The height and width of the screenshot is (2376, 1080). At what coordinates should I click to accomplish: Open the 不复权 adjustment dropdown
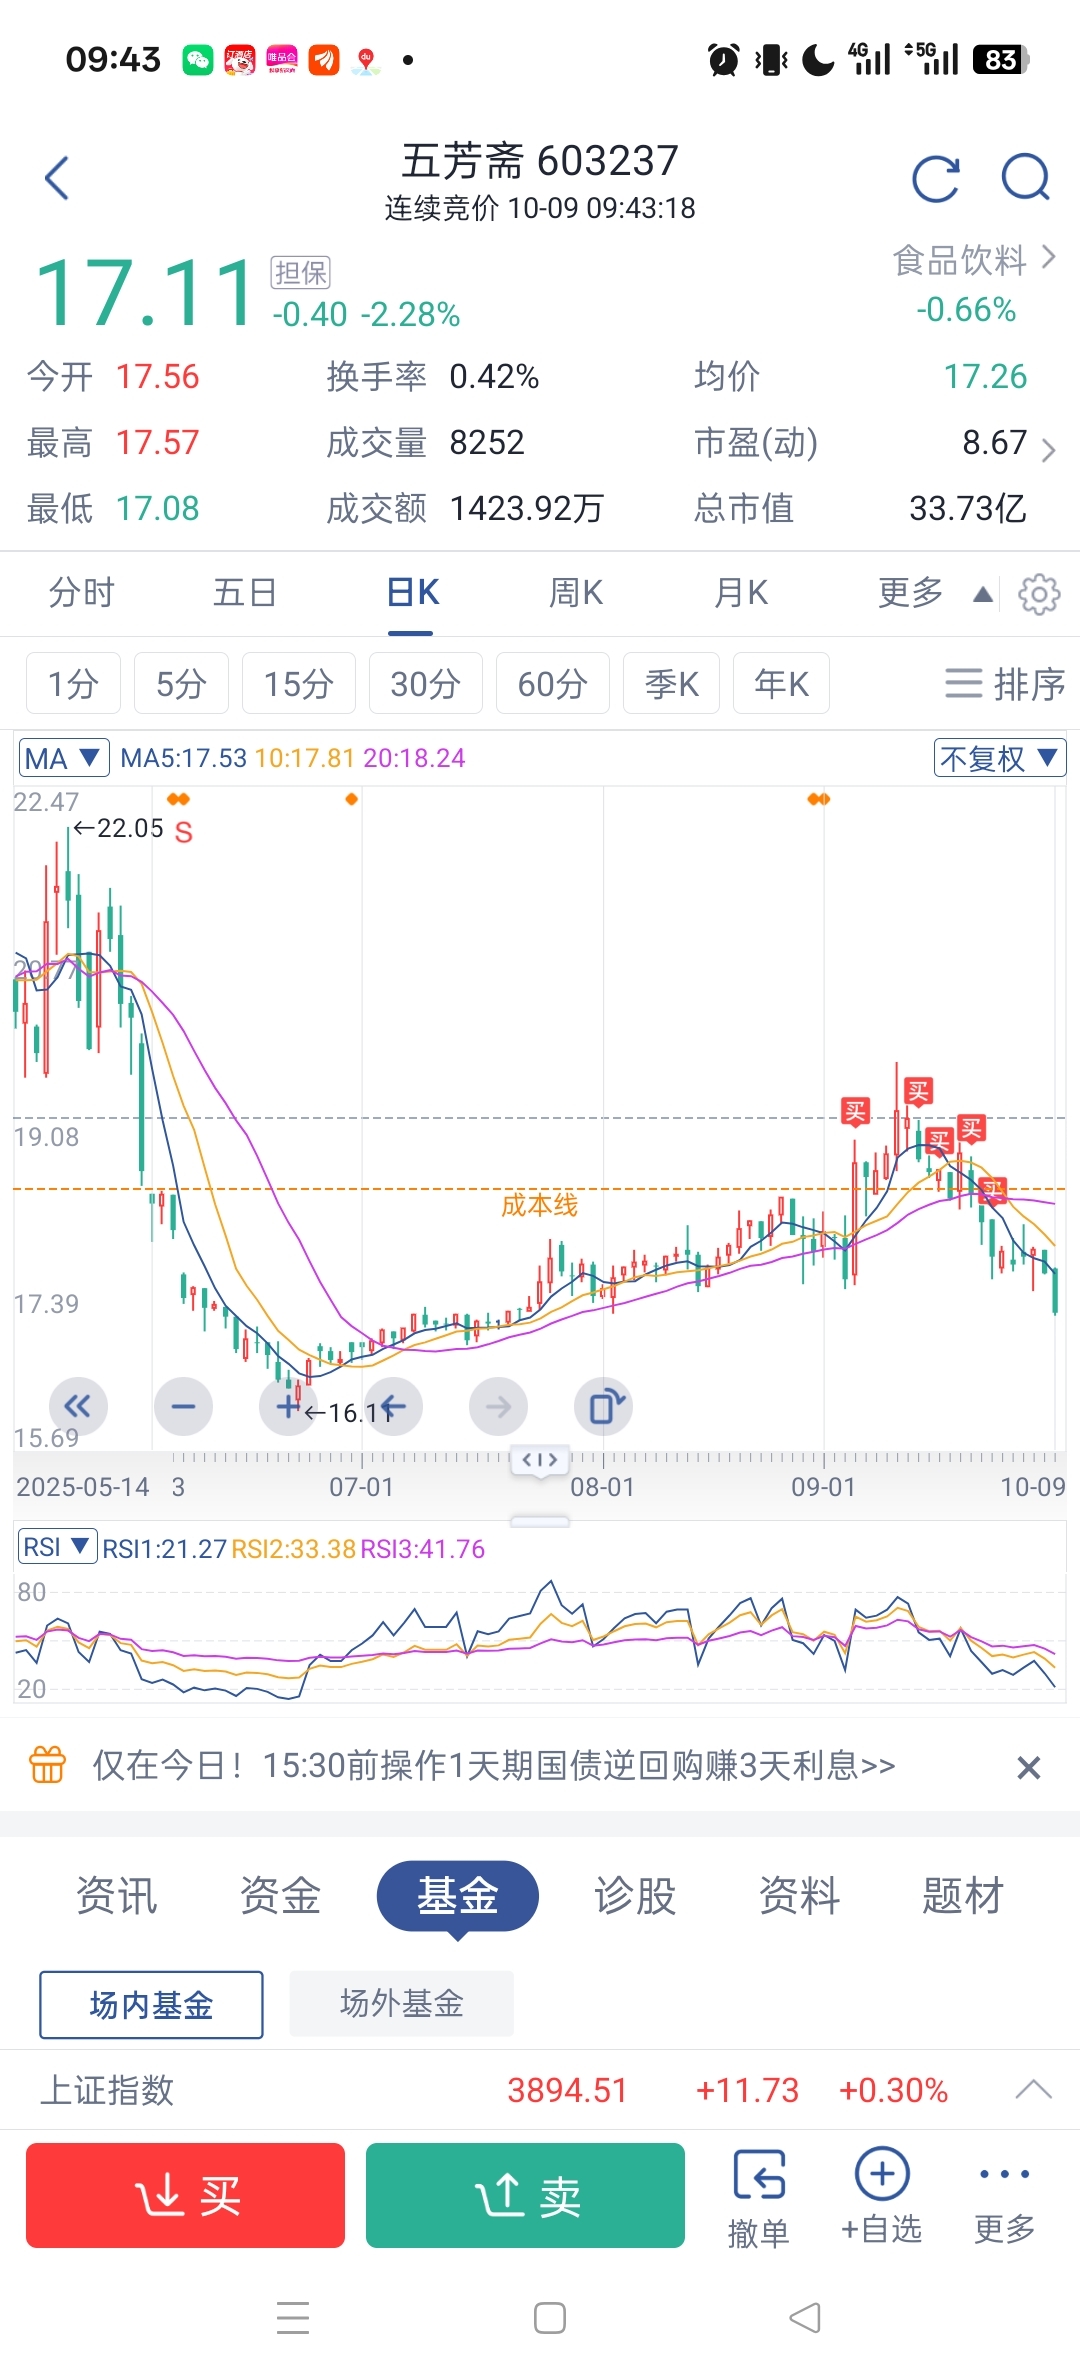[999, 758]
